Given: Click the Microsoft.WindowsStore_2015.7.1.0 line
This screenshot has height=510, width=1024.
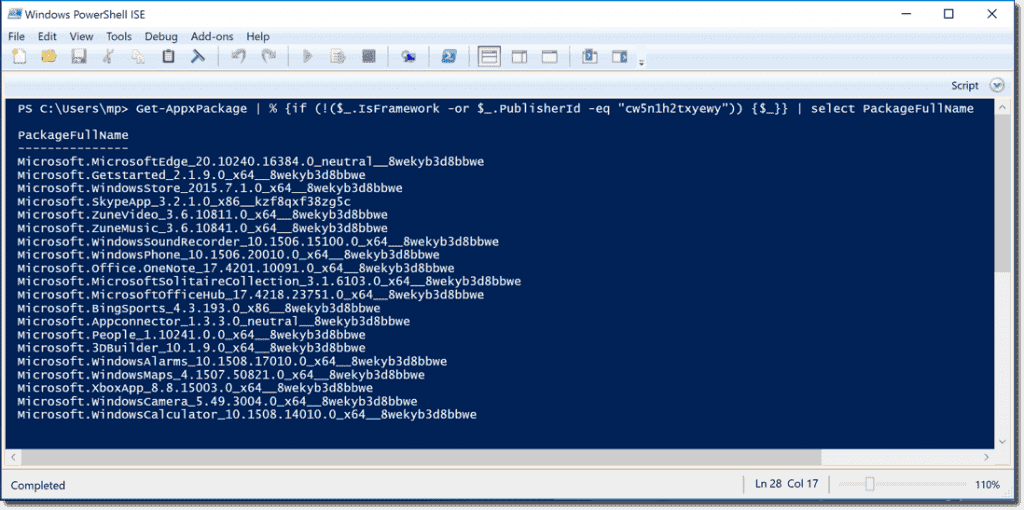Looking at the screenshot, I should tap(210, 188).
